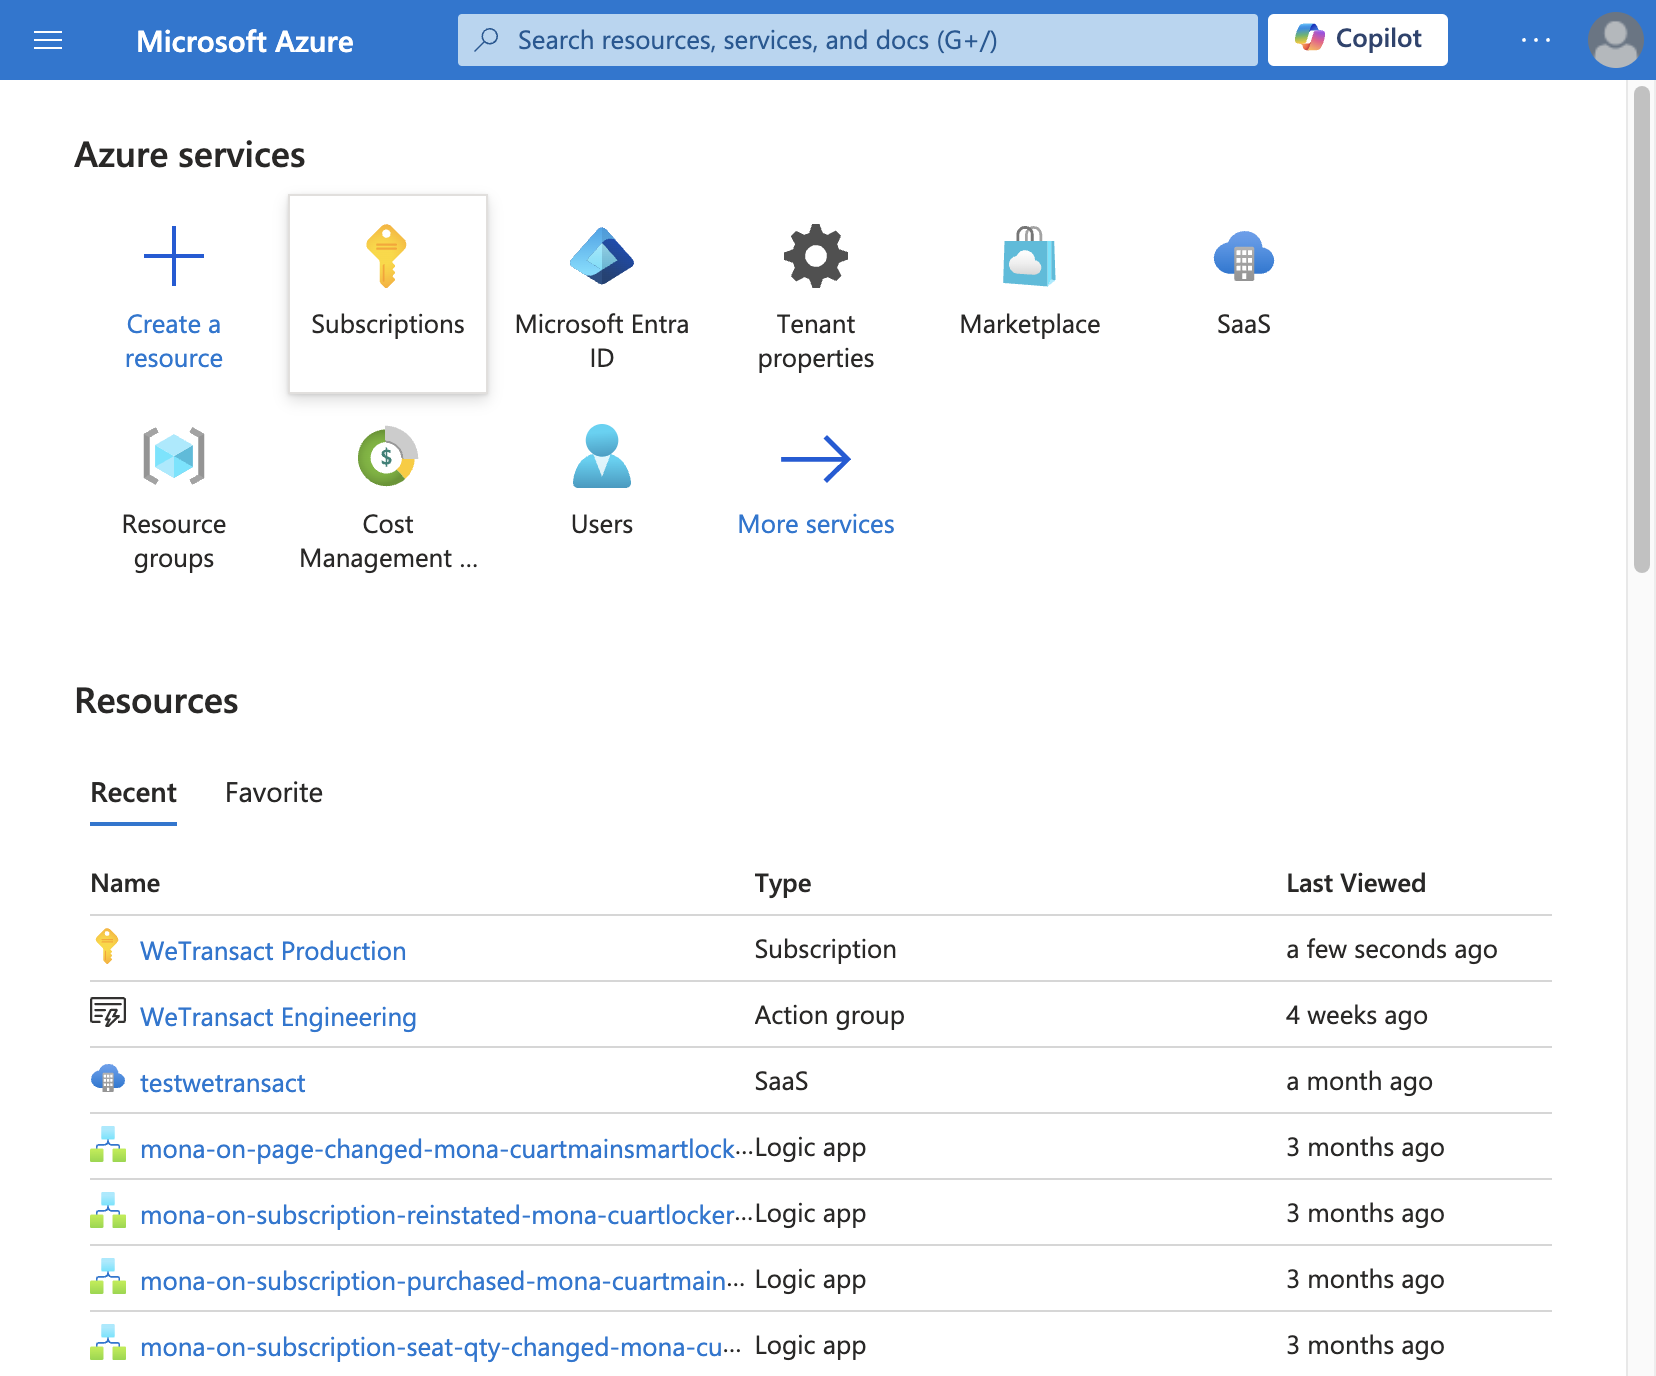
Task: Focus the search resources input field
Action: click(x=858, y=40)
